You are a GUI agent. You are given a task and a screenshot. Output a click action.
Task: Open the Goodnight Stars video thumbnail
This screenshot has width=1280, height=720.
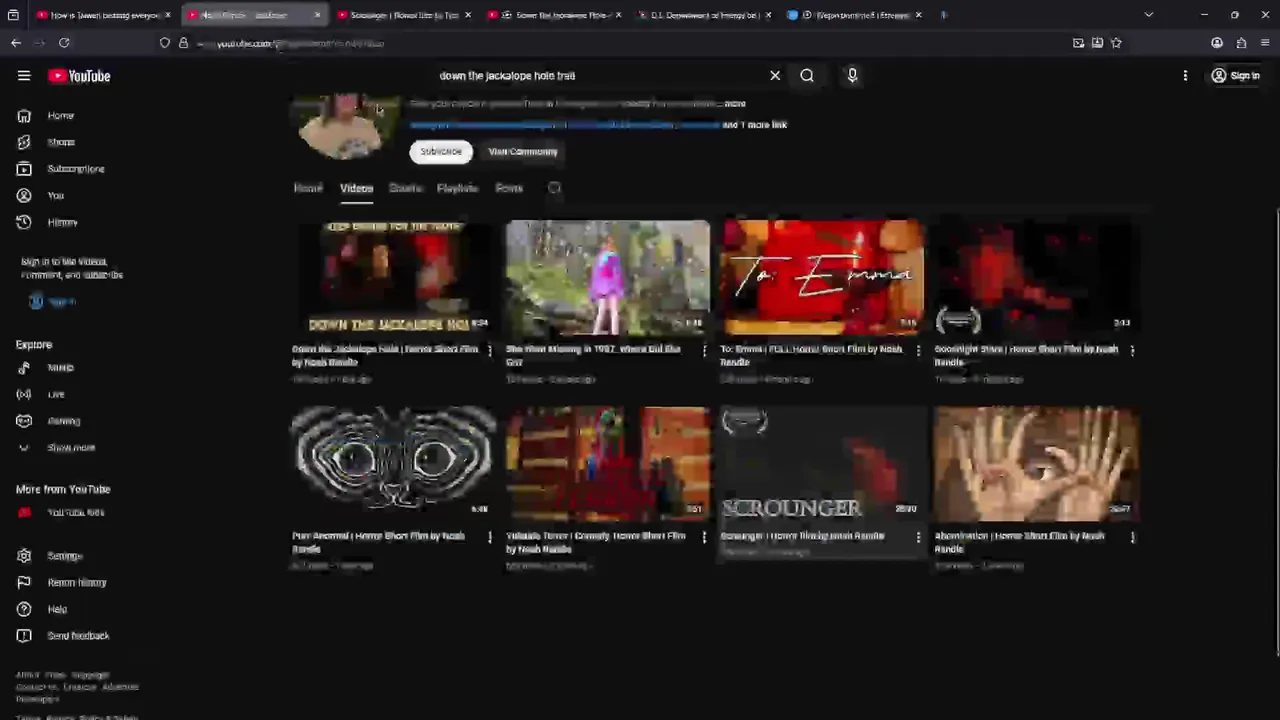1037,278
